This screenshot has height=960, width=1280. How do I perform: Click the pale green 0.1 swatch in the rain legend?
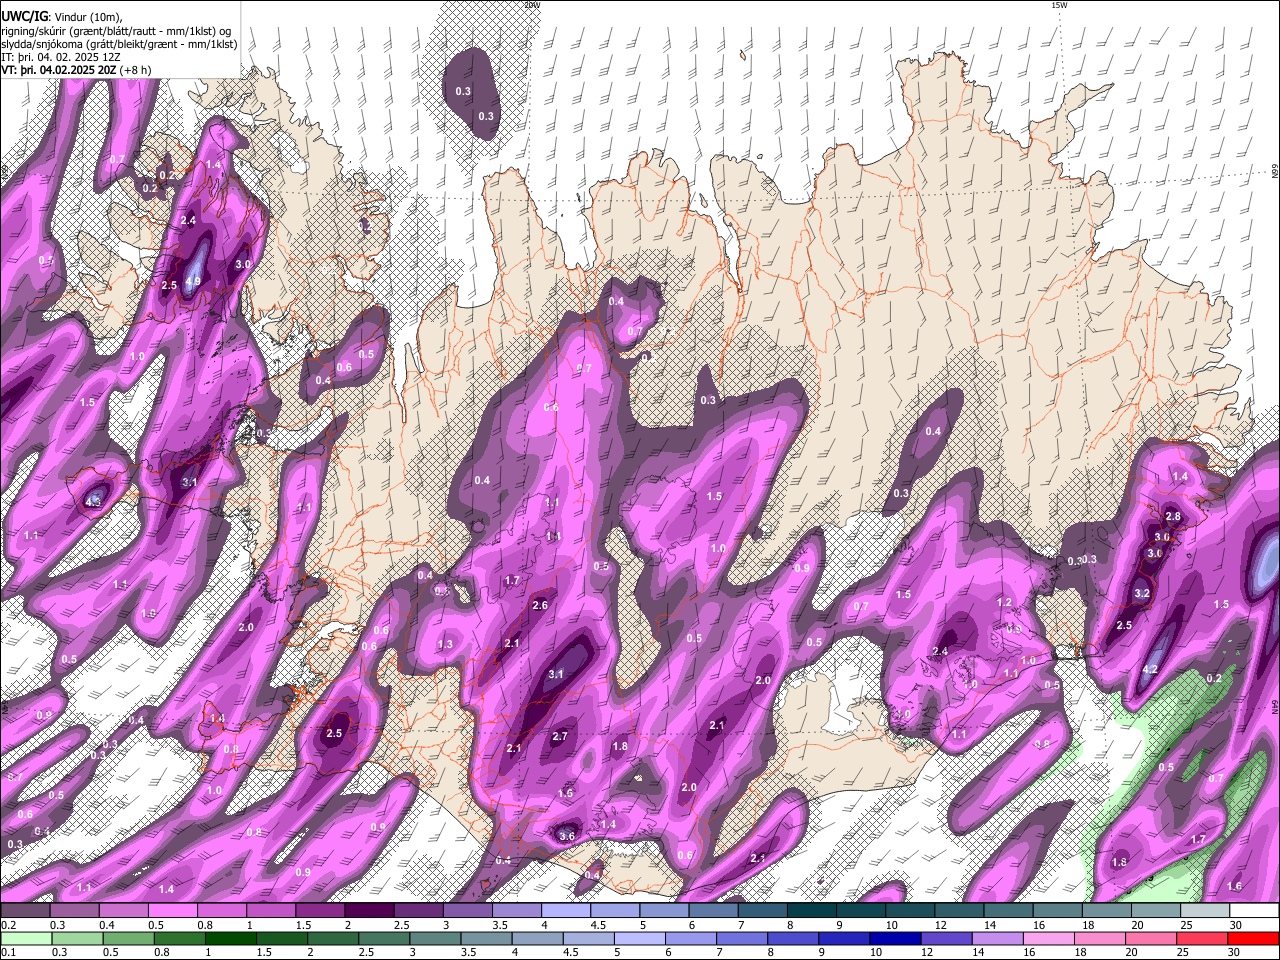coord(27,939)
